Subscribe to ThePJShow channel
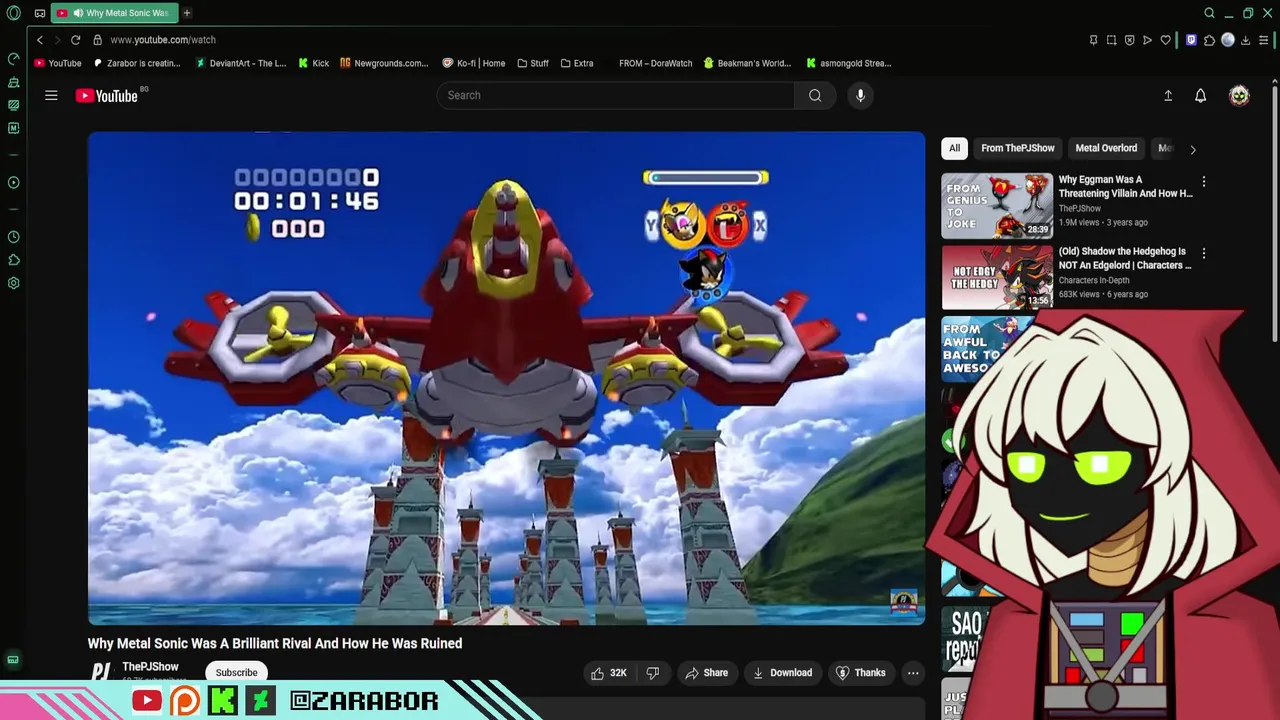The image size is (1280, 720). [x=237, y=673]
